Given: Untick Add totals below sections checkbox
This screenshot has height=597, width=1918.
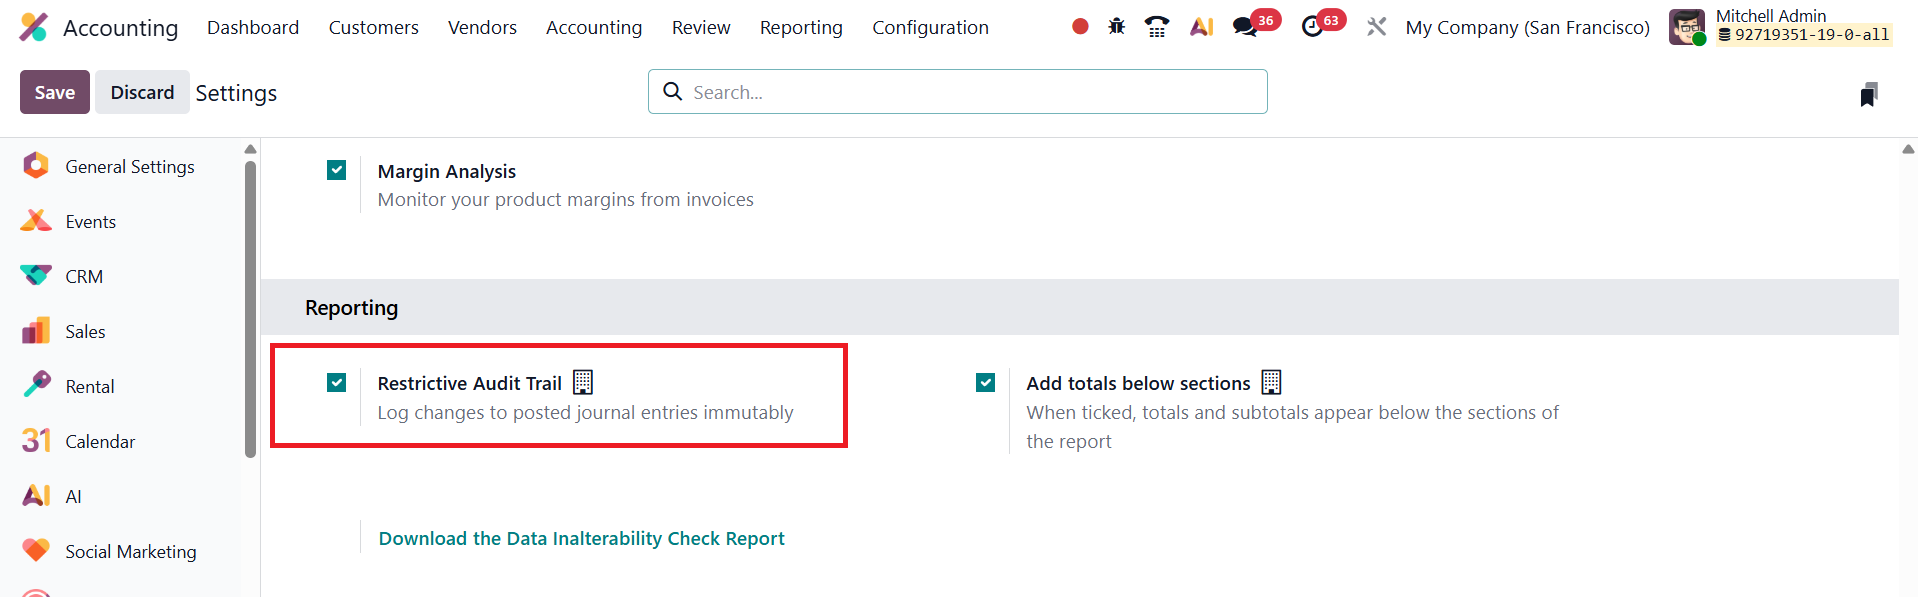Looking at the screenshot, I should [986, 382].
